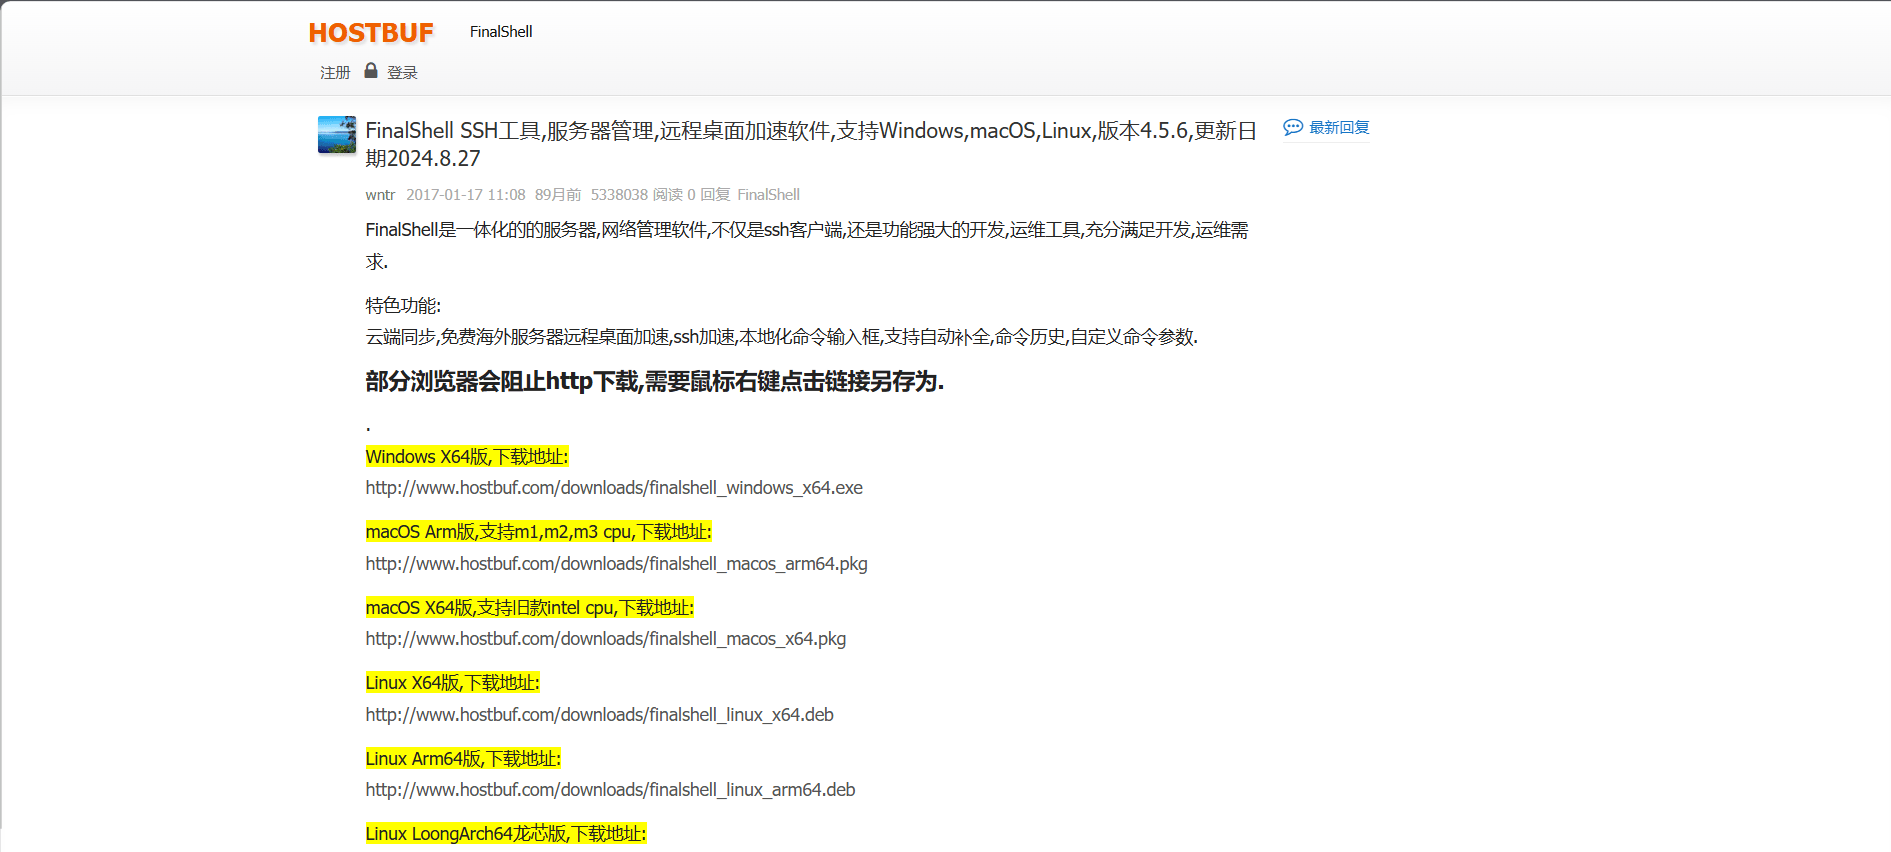Click the HOSTBUF logo
1891x852 pixels.
(370, 33)
